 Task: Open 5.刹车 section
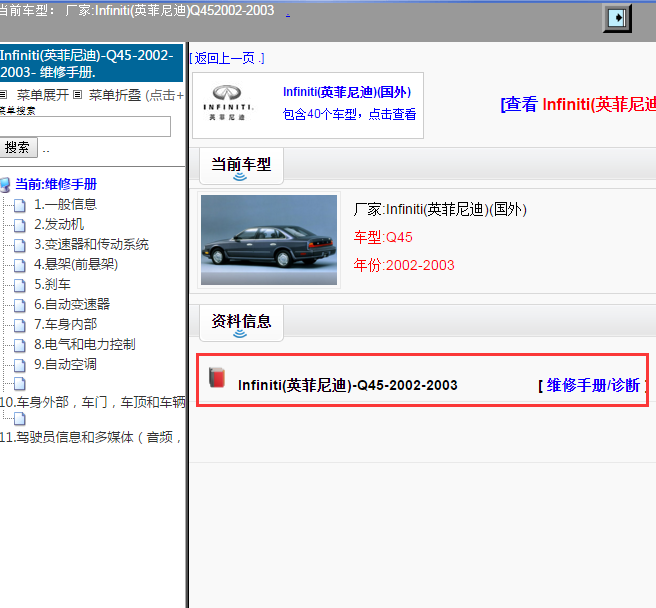[x=52, y=285]
